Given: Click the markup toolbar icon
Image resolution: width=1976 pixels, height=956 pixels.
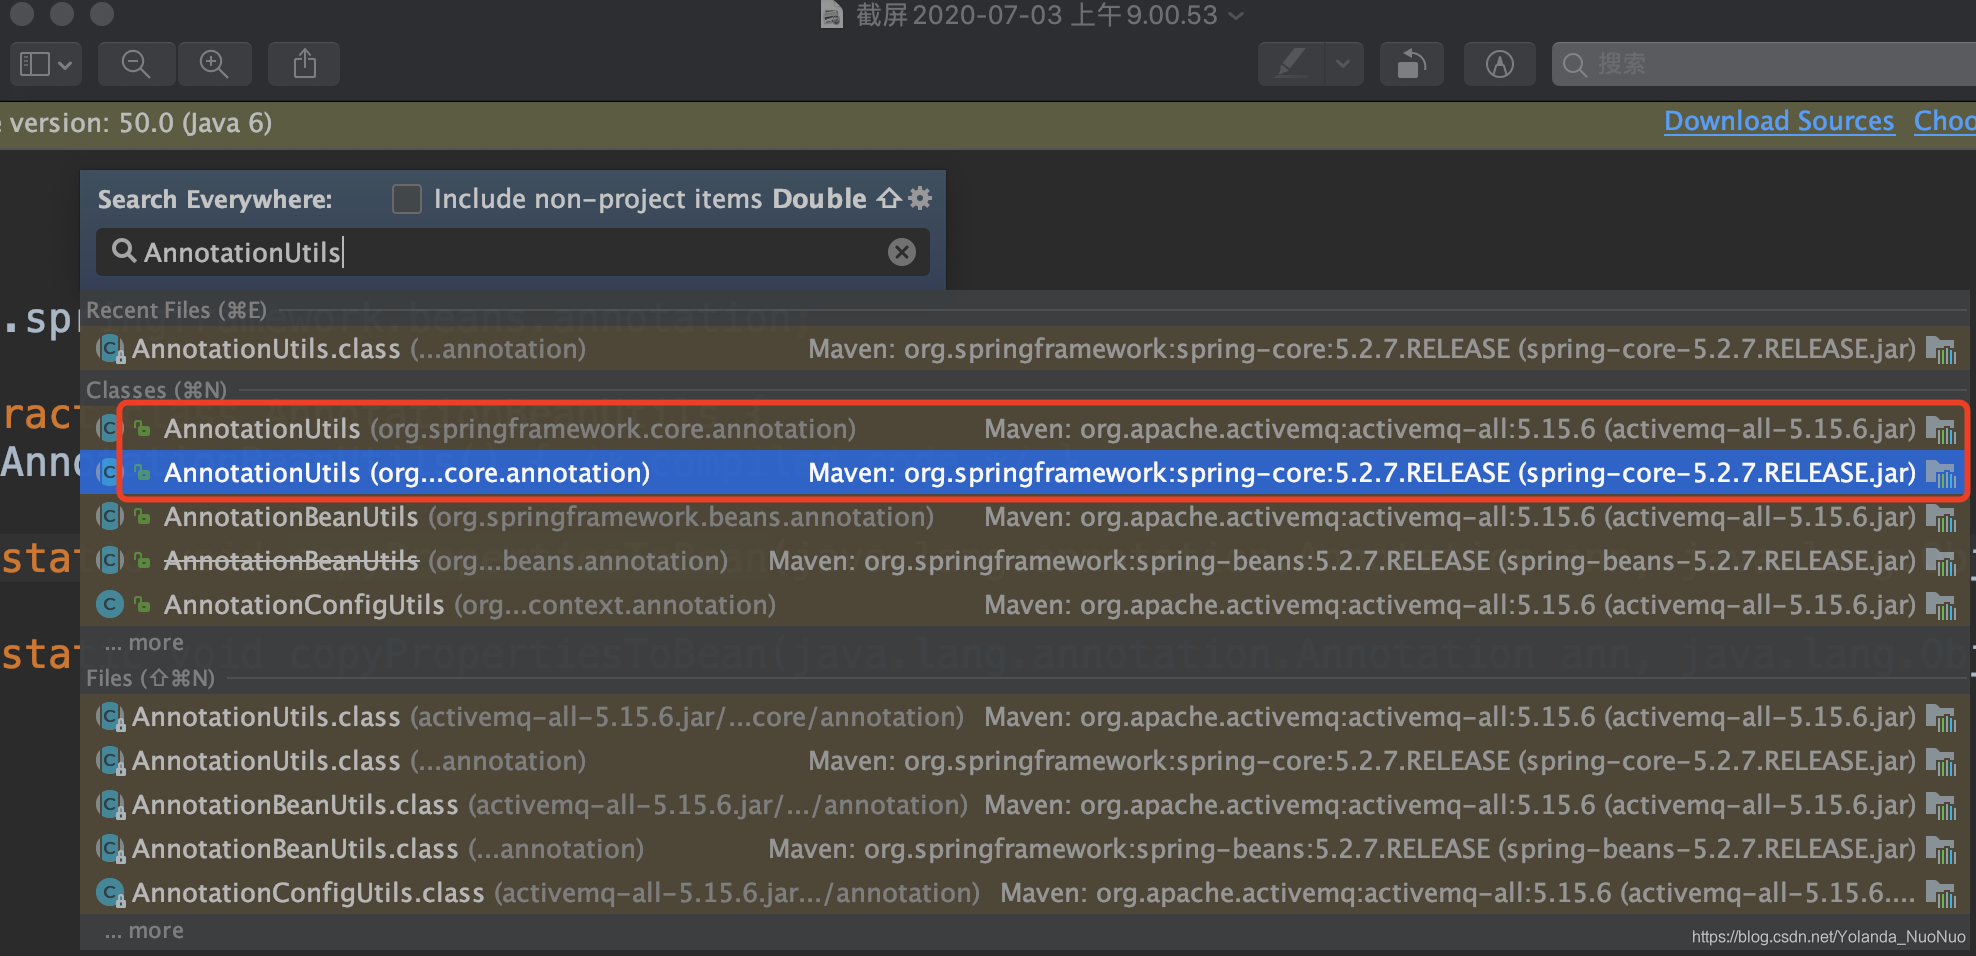Looking at the screenshot, I should [1499, 64].
